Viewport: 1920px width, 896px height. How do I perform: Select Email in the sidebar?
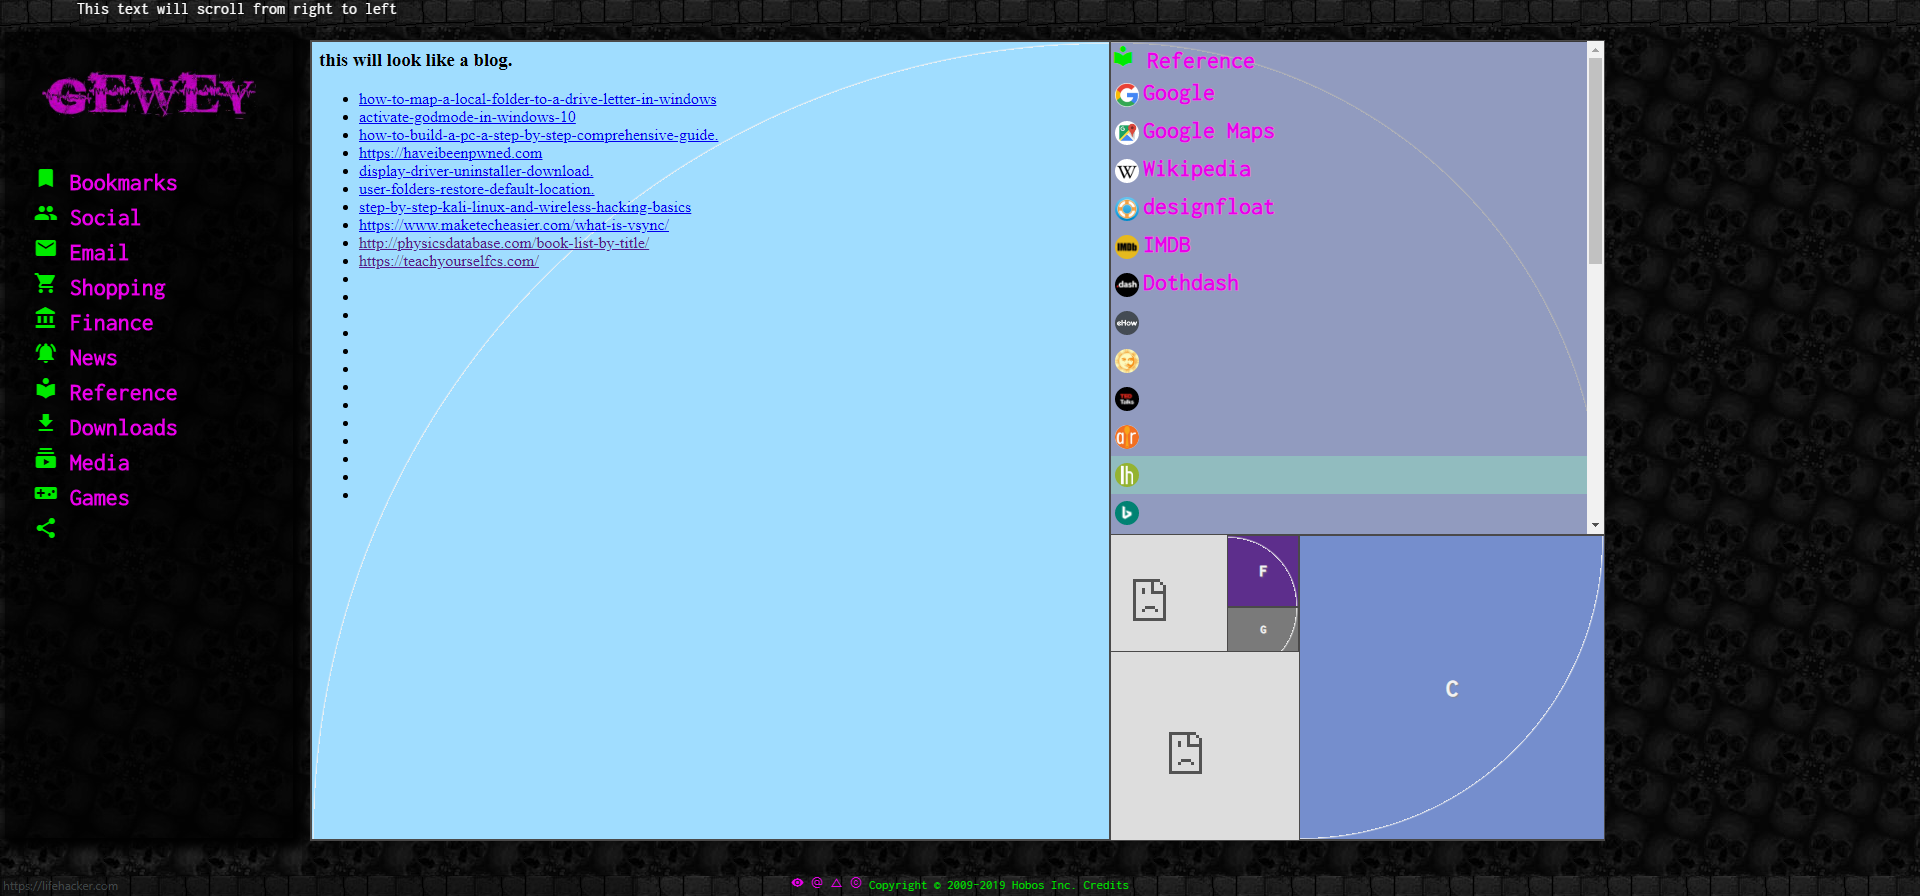tap(99, 253)
